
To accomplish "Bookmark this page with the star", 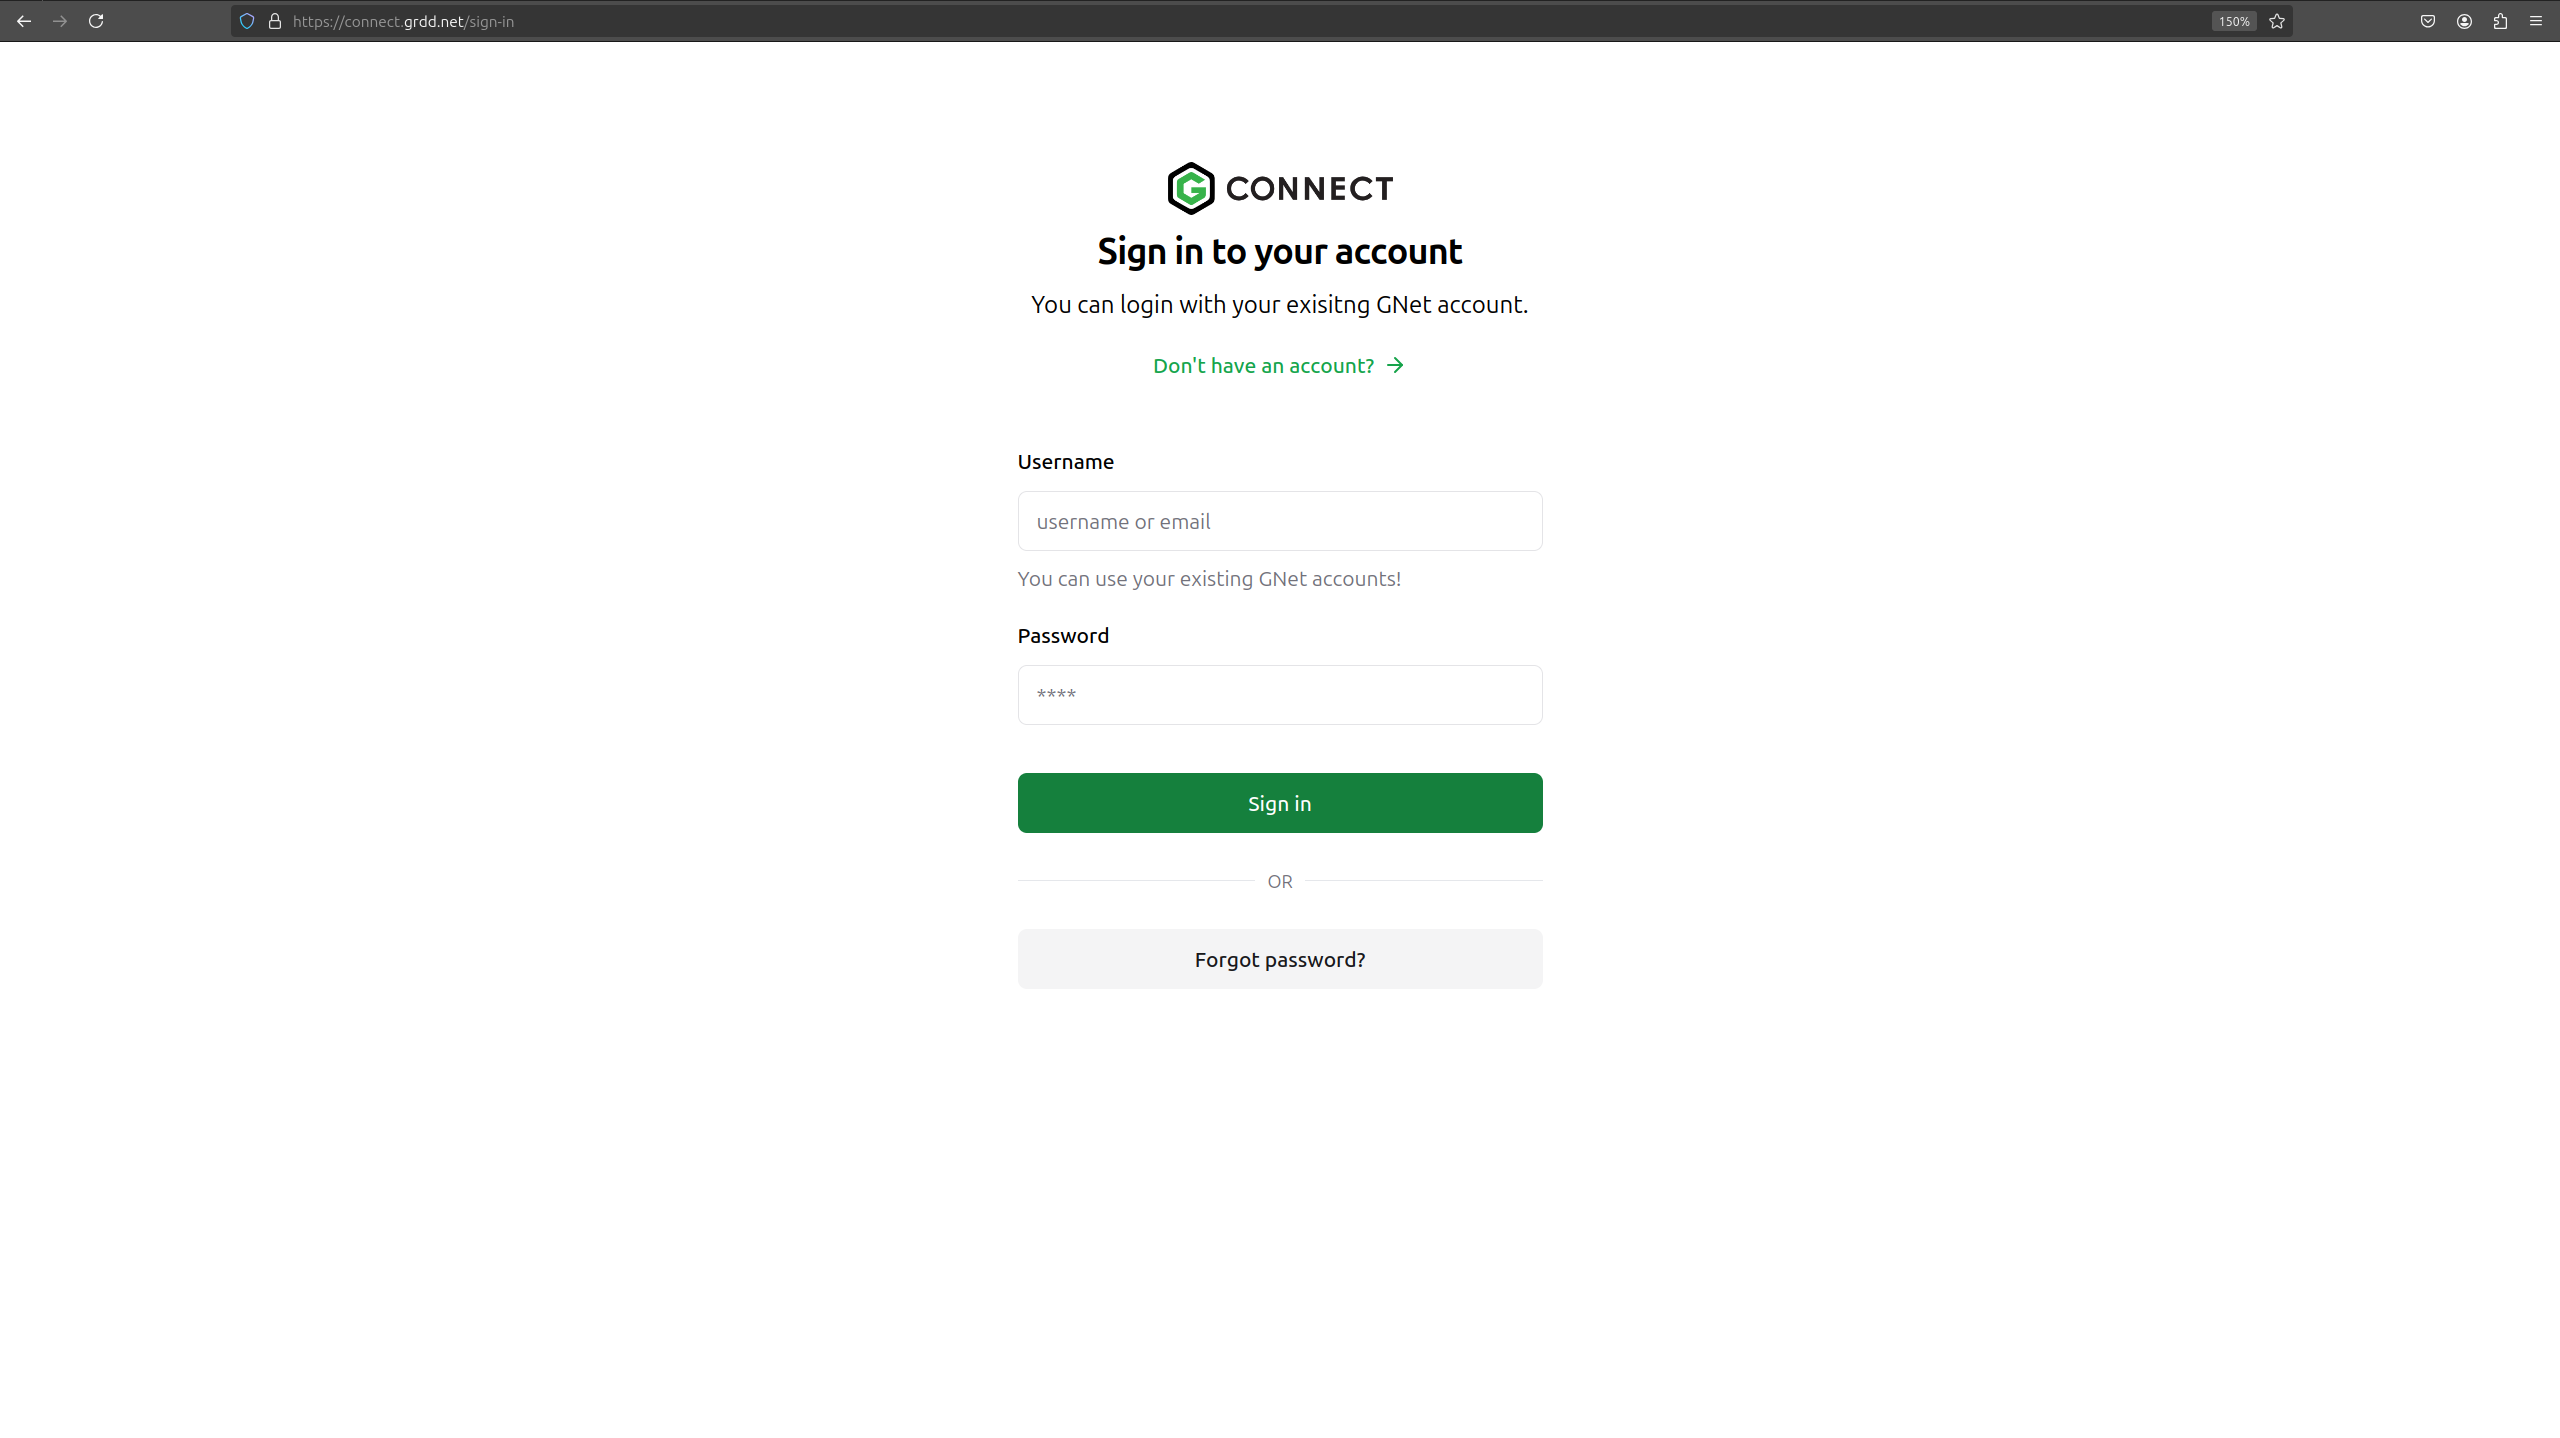I will point(2277,21).
